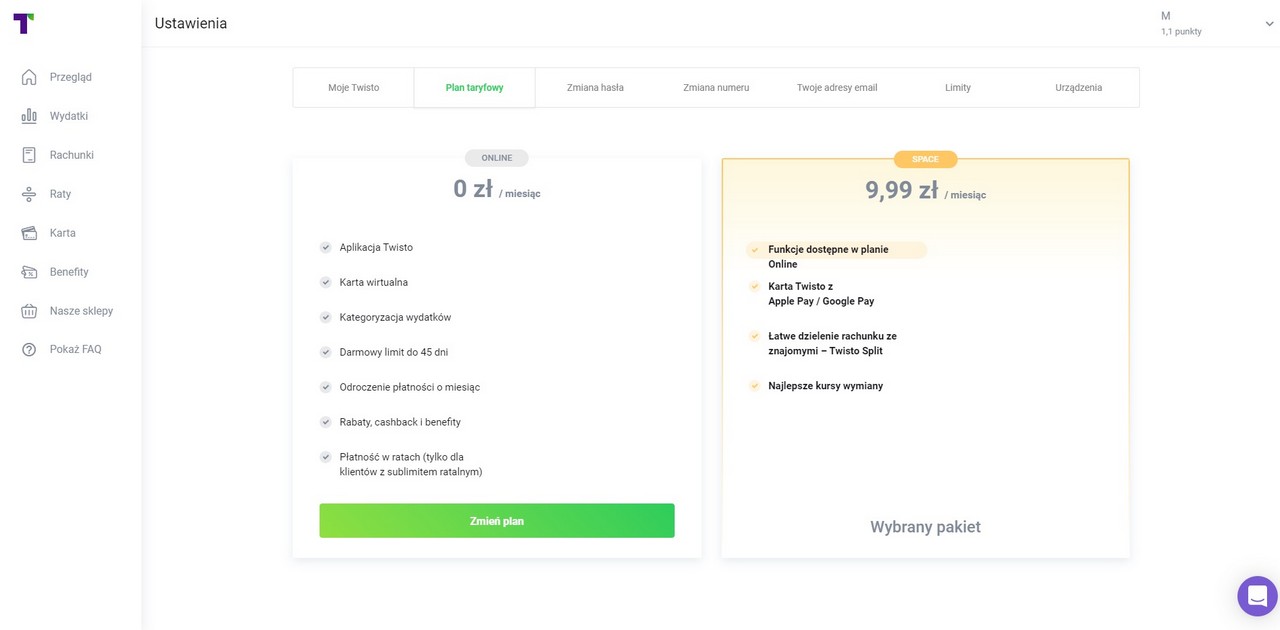This screenshot has height=630, width=1280.
Task: Open the Raty installments icon
Action: click(x=29, y=194)
